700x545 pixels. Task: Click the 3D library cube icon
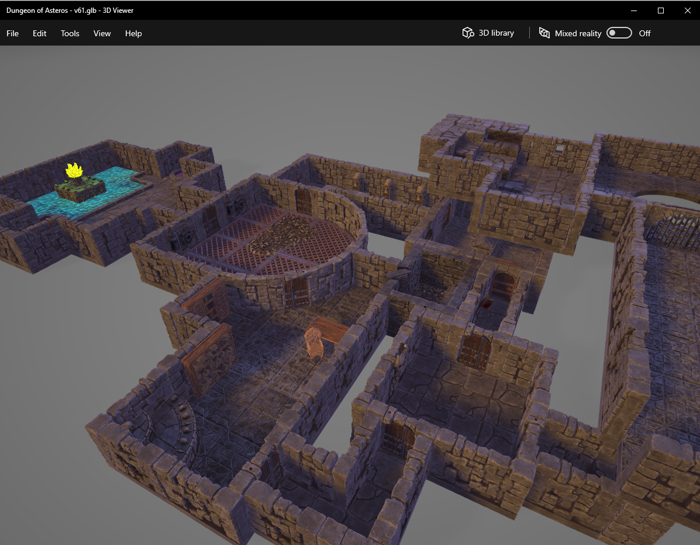[x=468, y=33]
